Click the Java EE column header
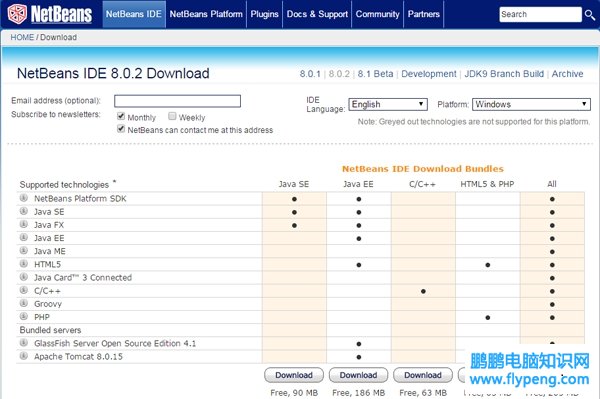600x399 pixels. pyautogui.click(x=358, y=184)
